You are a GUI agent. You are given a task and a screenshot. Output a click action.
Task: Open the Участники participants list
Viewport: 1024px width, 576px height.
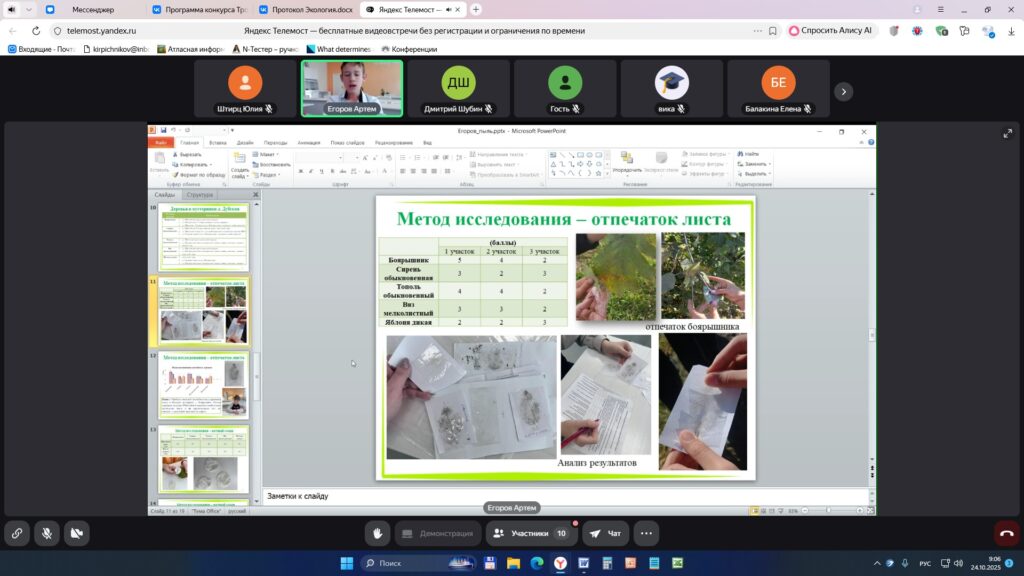(x=530, y=533)
